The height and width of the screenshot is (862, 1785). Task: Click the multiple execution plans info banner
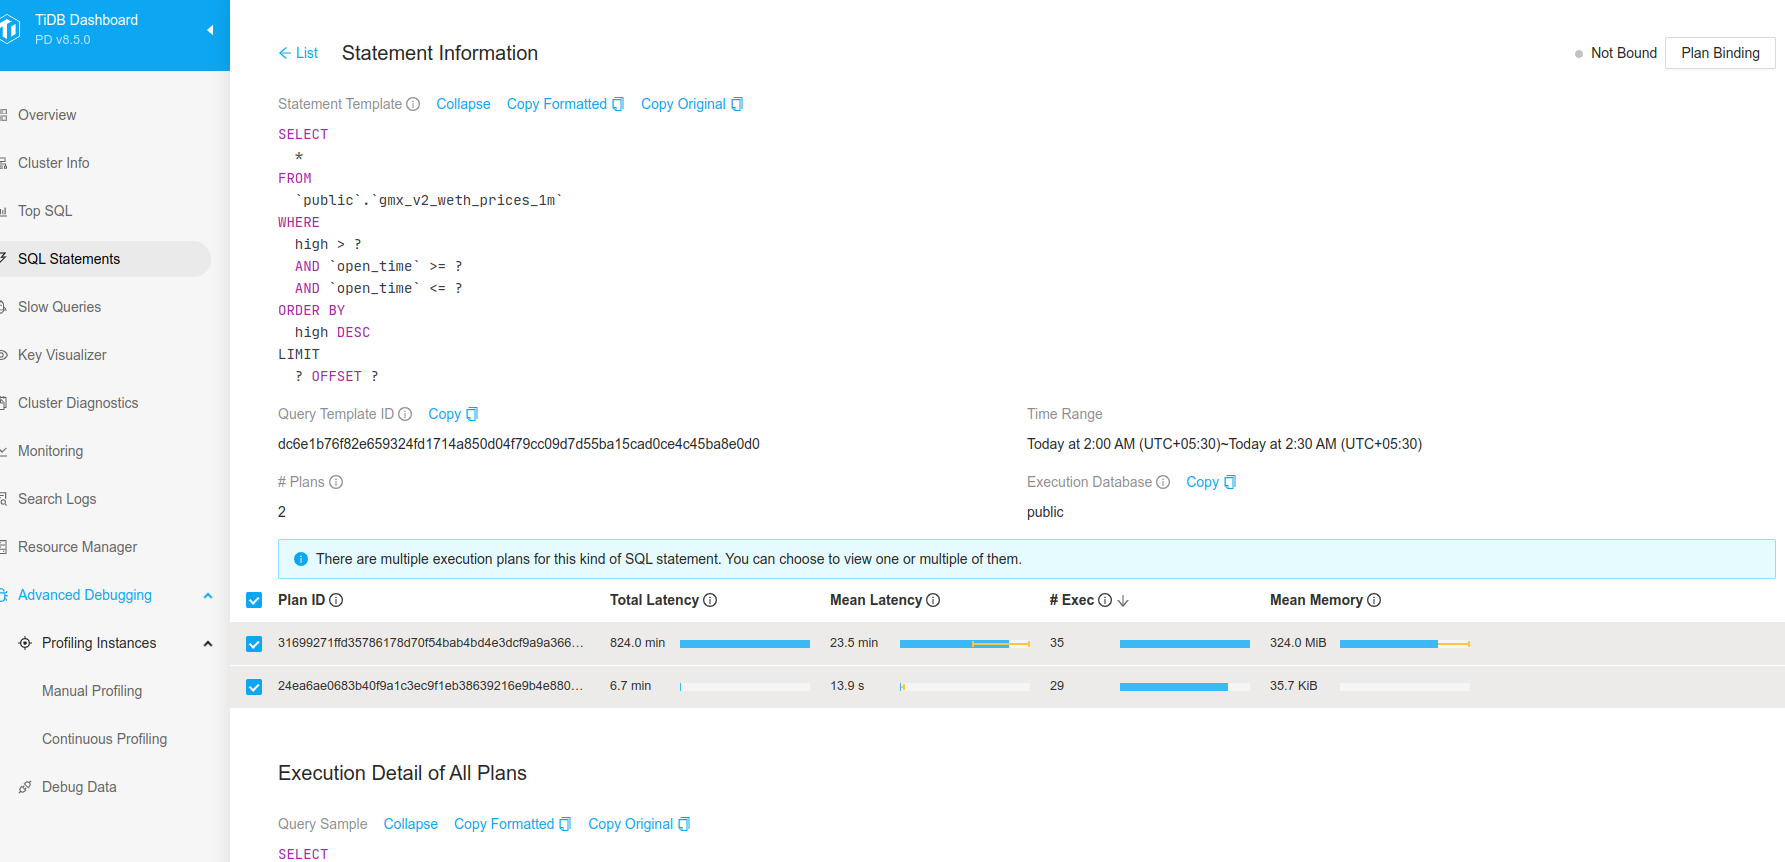click(1026, 559)
